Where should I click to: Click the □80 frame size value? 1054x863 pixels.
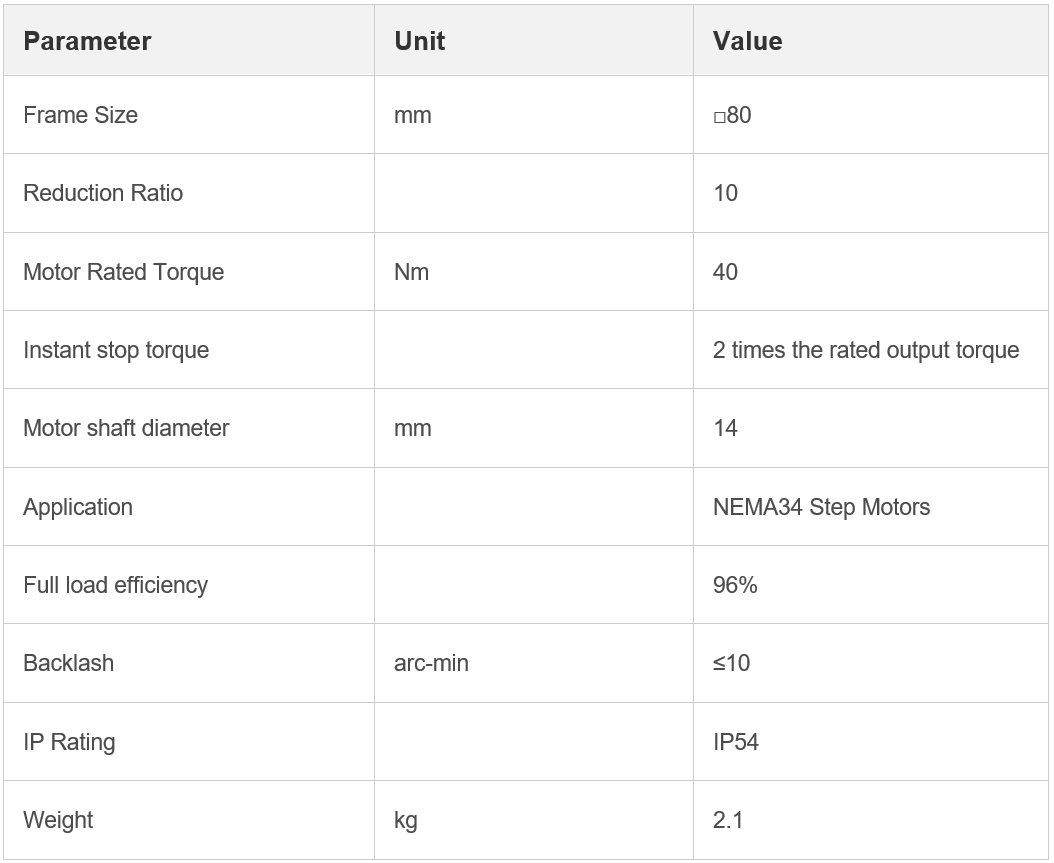tap(732, 115)
